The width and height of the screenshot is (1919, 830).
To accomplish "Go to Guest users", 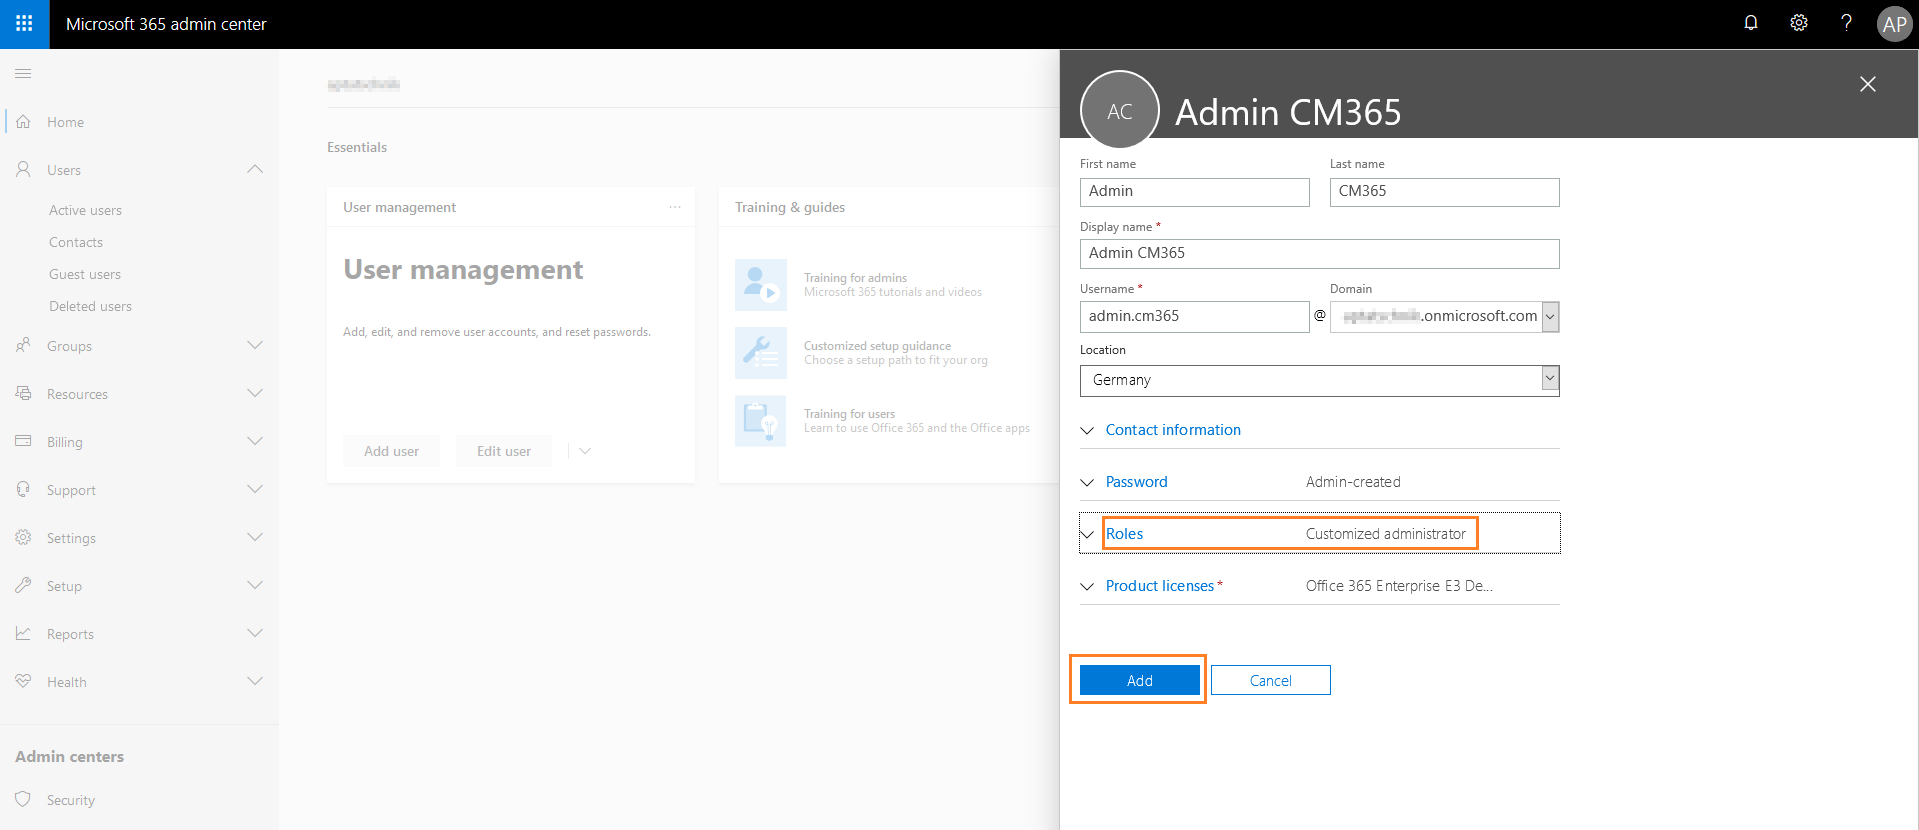I will pyautogui.click(x=85, y=274).
